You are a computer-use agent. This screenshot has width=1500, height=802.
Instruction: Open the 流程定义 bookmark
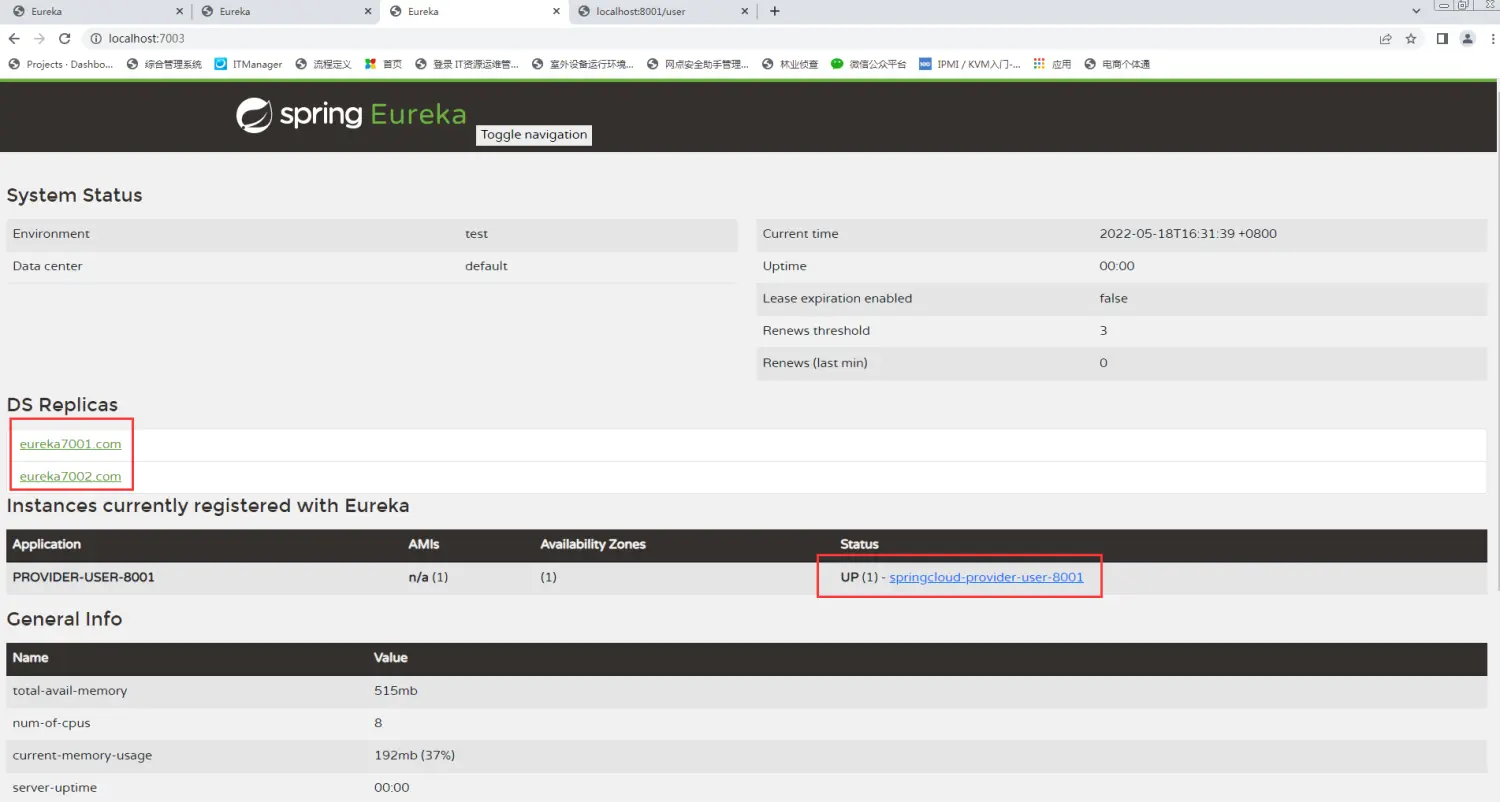pyautogui.click(x=323, y=64)
